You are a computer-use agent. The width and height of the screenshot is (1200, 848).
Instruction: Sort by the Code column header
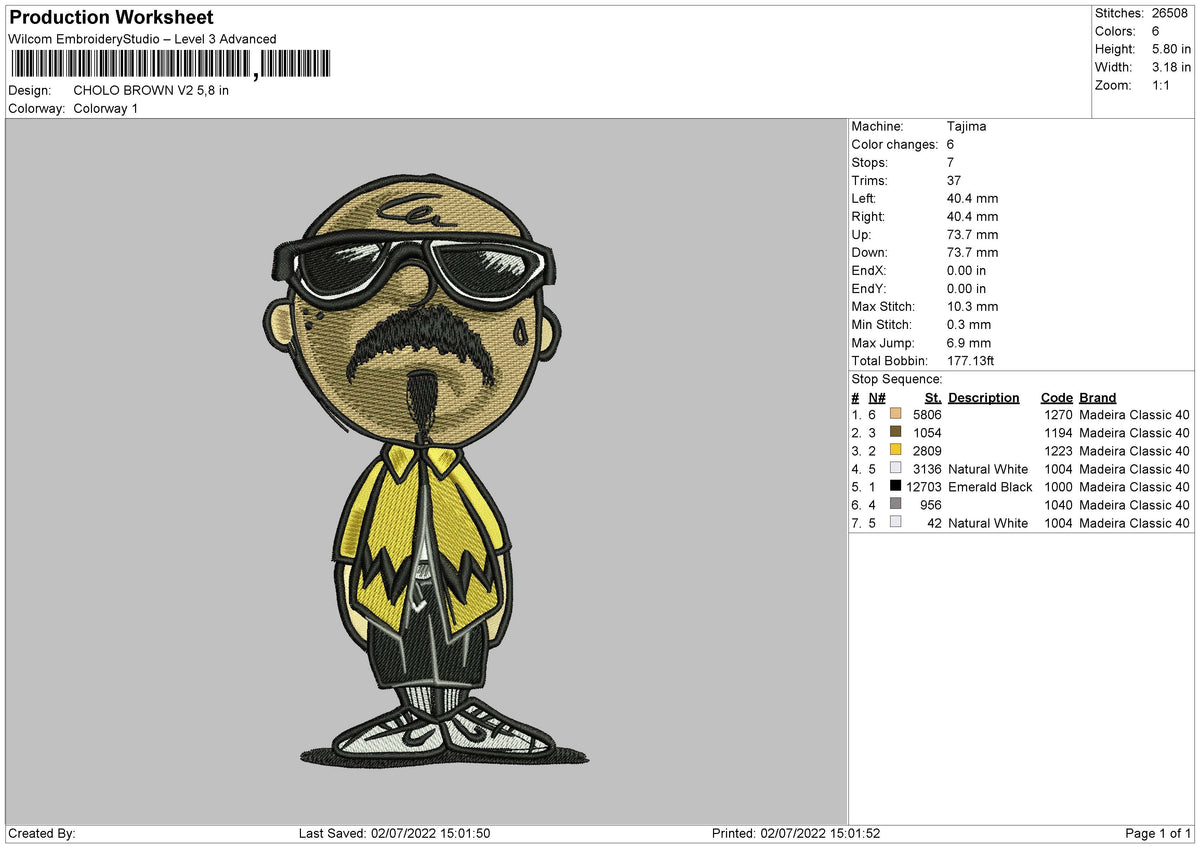click(1056, 397)
